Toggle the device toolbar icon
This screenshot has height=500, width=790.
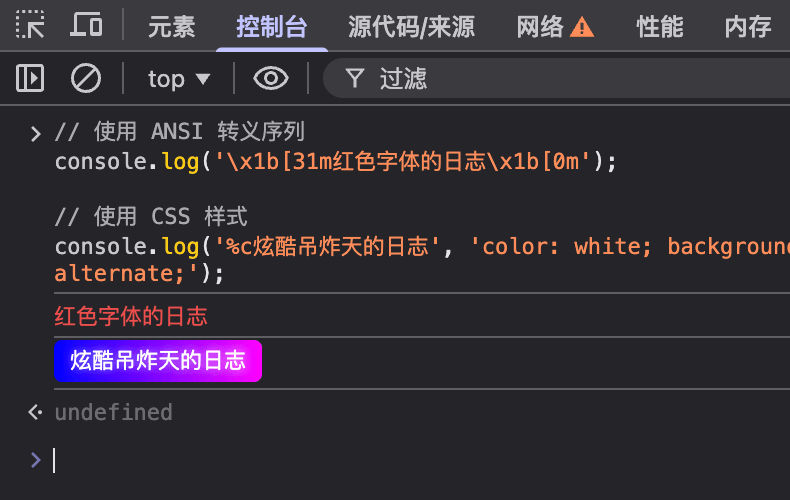pyautogui.click(x=87, y=25)
